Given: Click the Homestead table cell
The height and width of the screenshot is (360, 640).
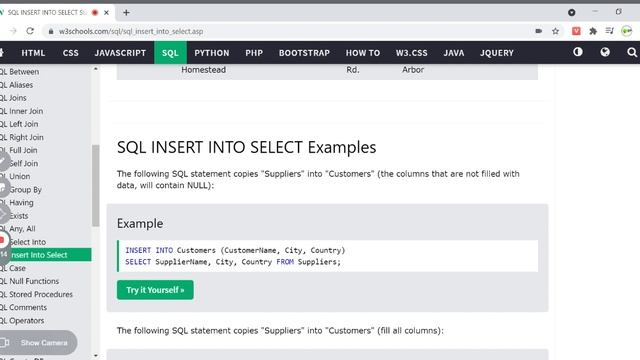Looking at the screenshot, I should pyautogui.click(x=203, y=70).
